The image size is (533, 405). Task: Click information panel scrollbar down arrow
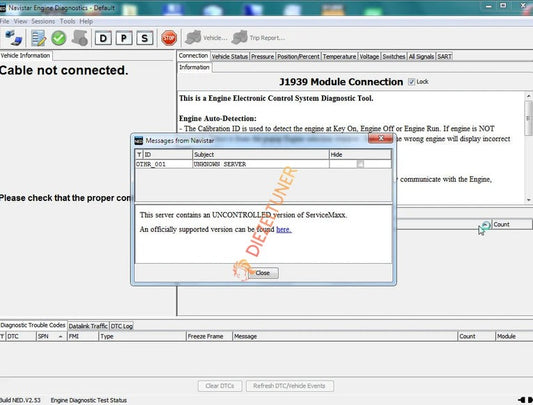pyautogui.click(x=529, y=200)
